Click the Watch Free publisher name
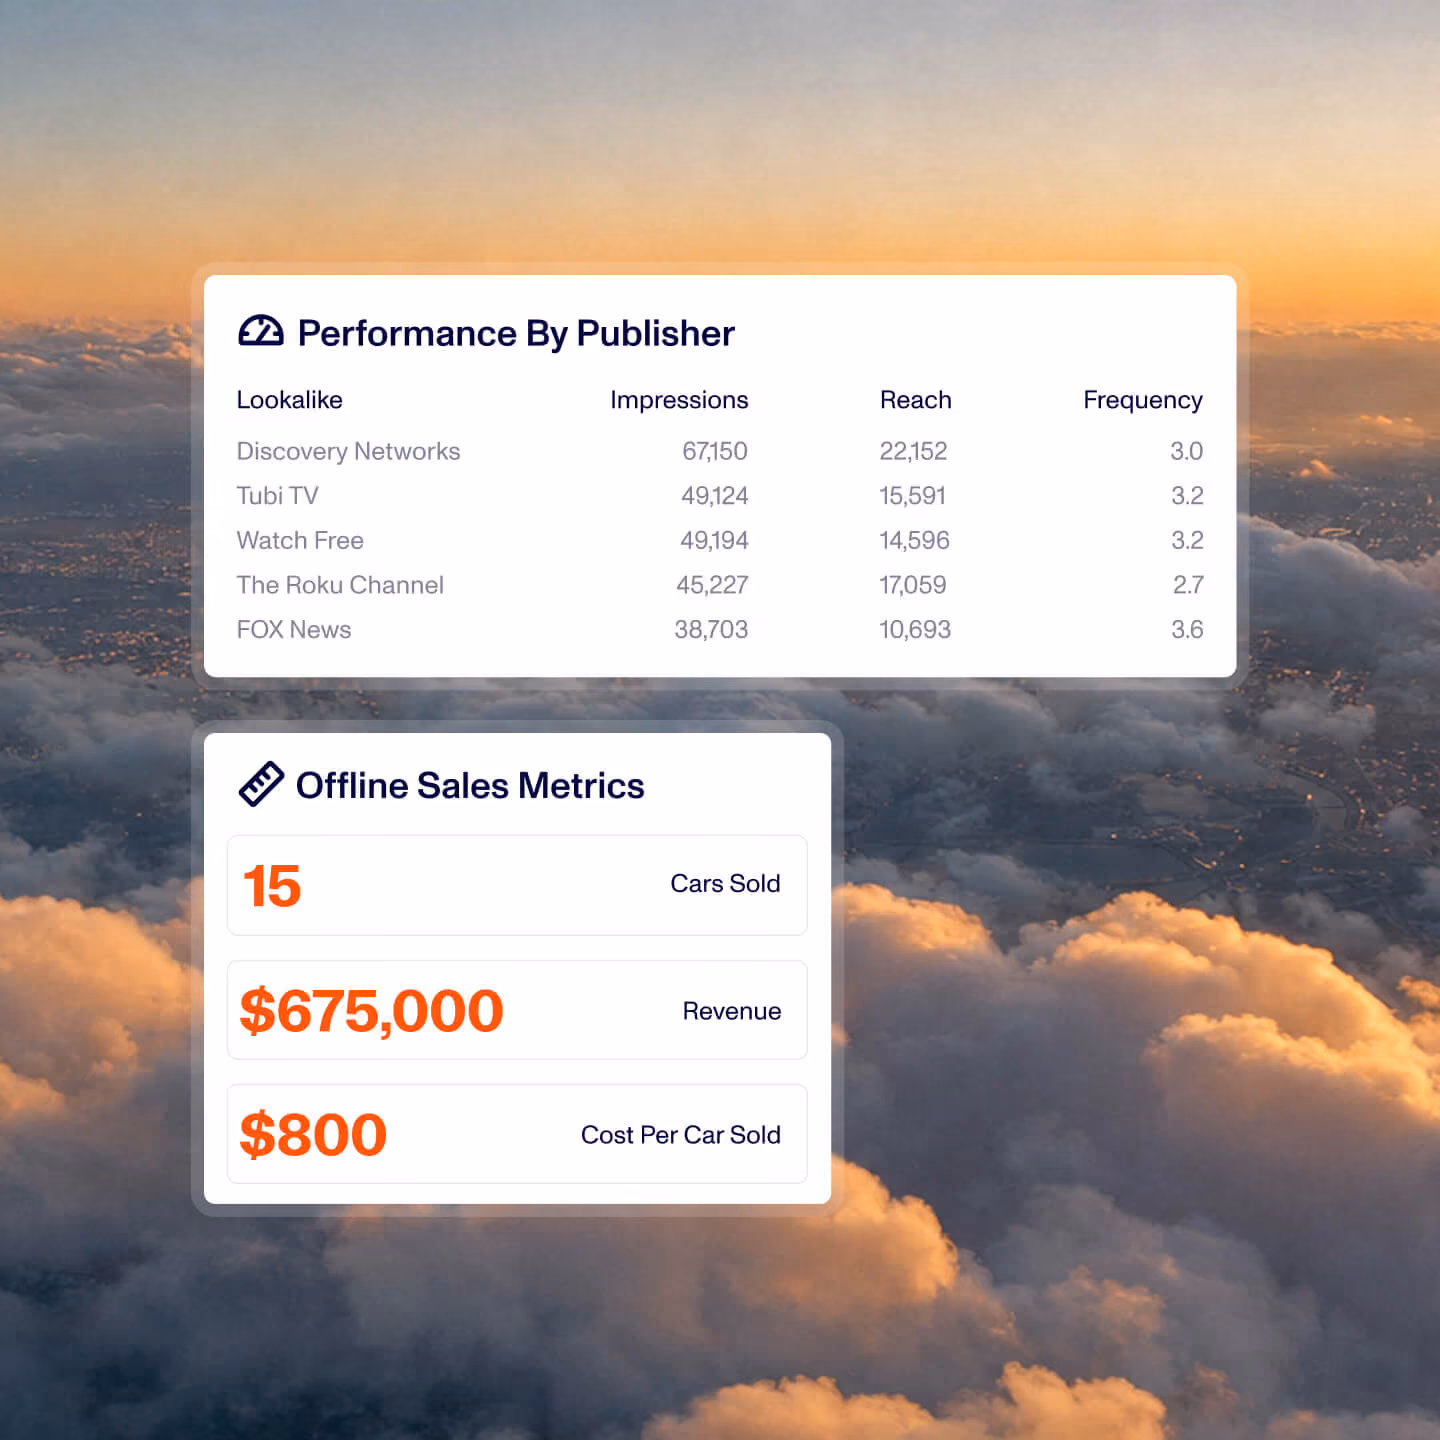1440x1440 pixels. click(x=300, y=541)
